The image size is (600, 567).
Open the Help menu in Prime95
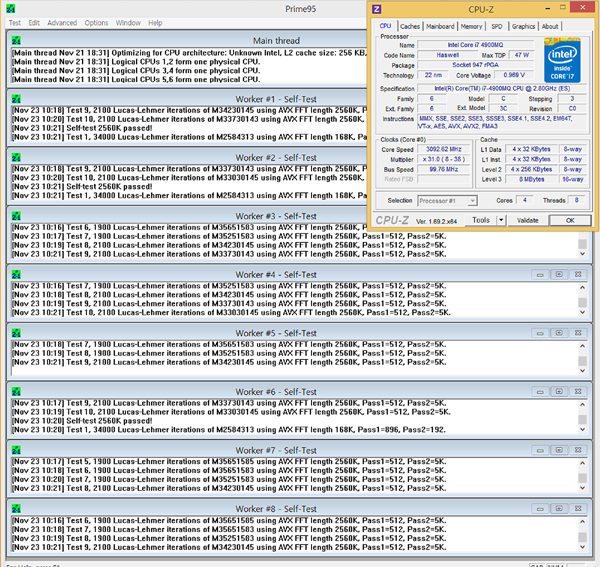(155, 23)
